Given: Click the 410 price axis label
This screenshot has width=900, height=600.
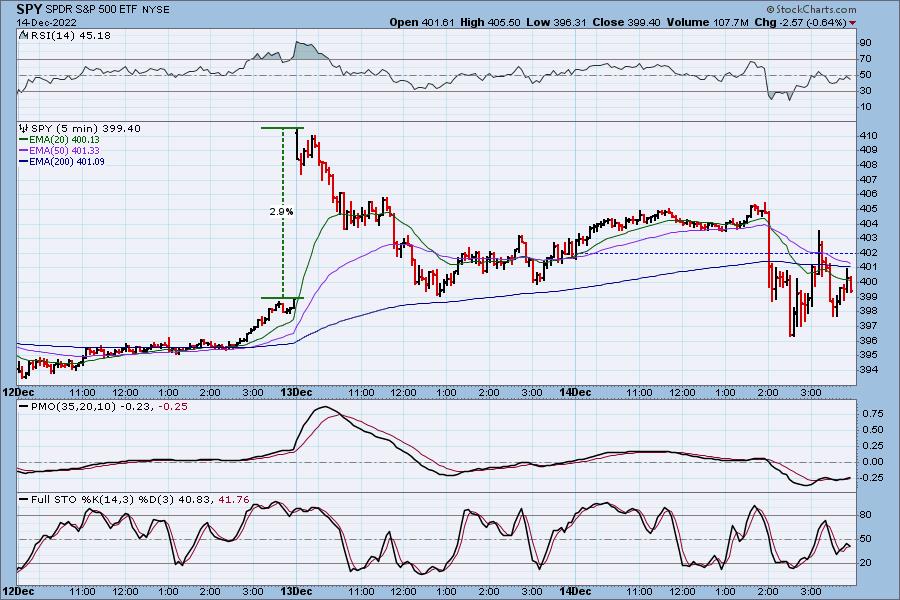Looking at the screenshot, I should click(868, 136).
